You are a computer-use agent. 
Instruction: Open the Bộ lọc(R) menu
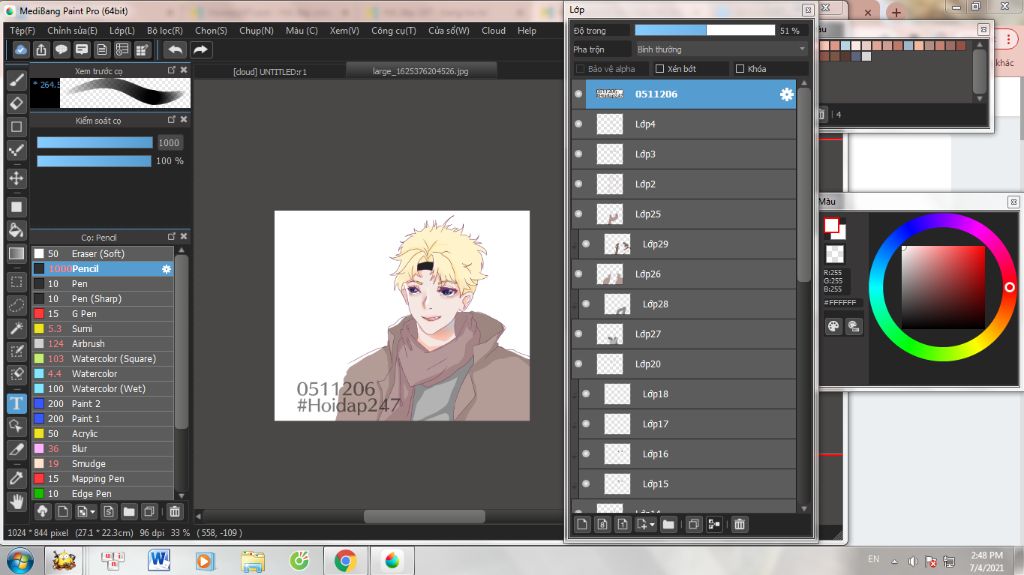165,31
